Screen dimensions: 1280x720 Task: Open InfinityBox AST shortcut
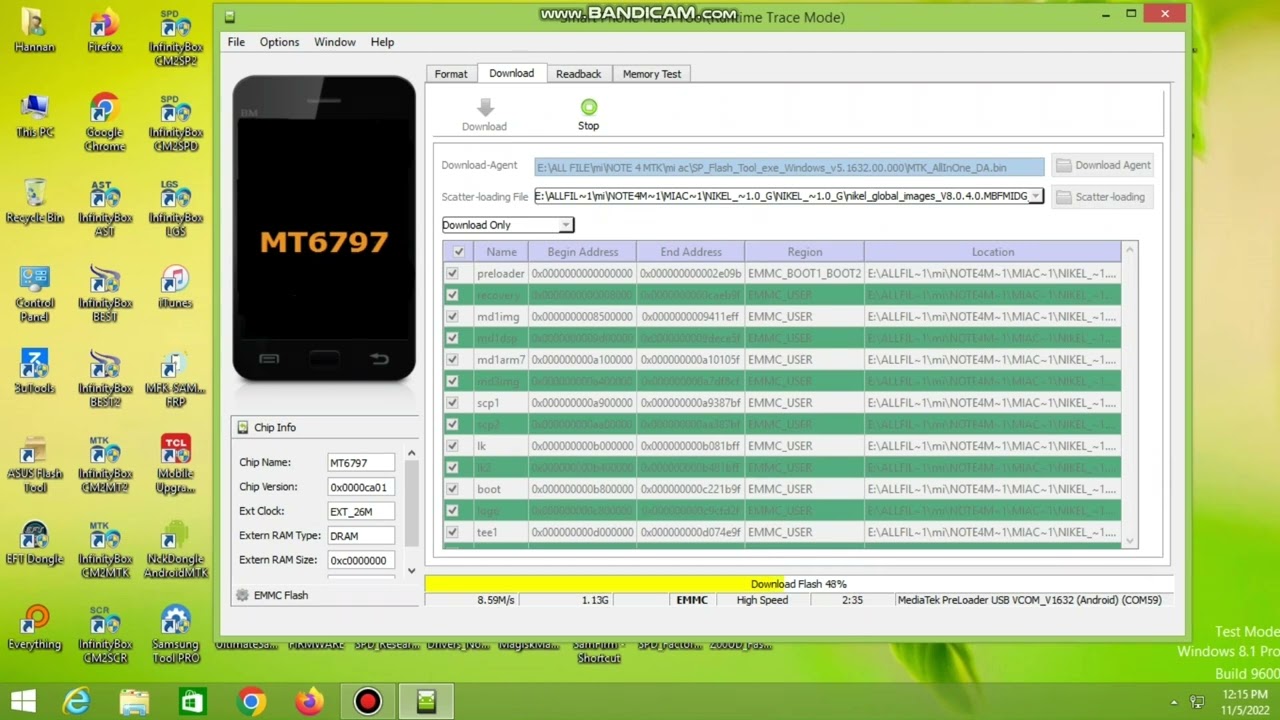tap(104, 208)
